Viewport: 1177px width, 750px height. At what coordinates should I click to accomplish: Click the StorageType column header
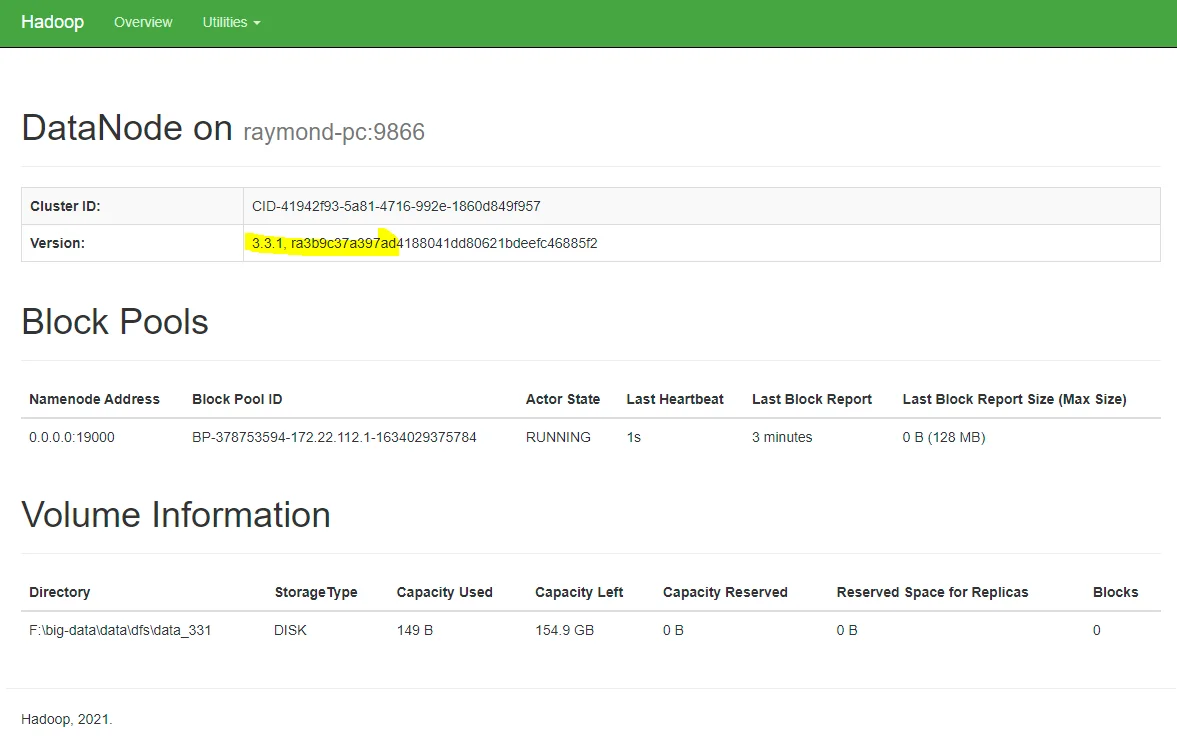point(316,592)
